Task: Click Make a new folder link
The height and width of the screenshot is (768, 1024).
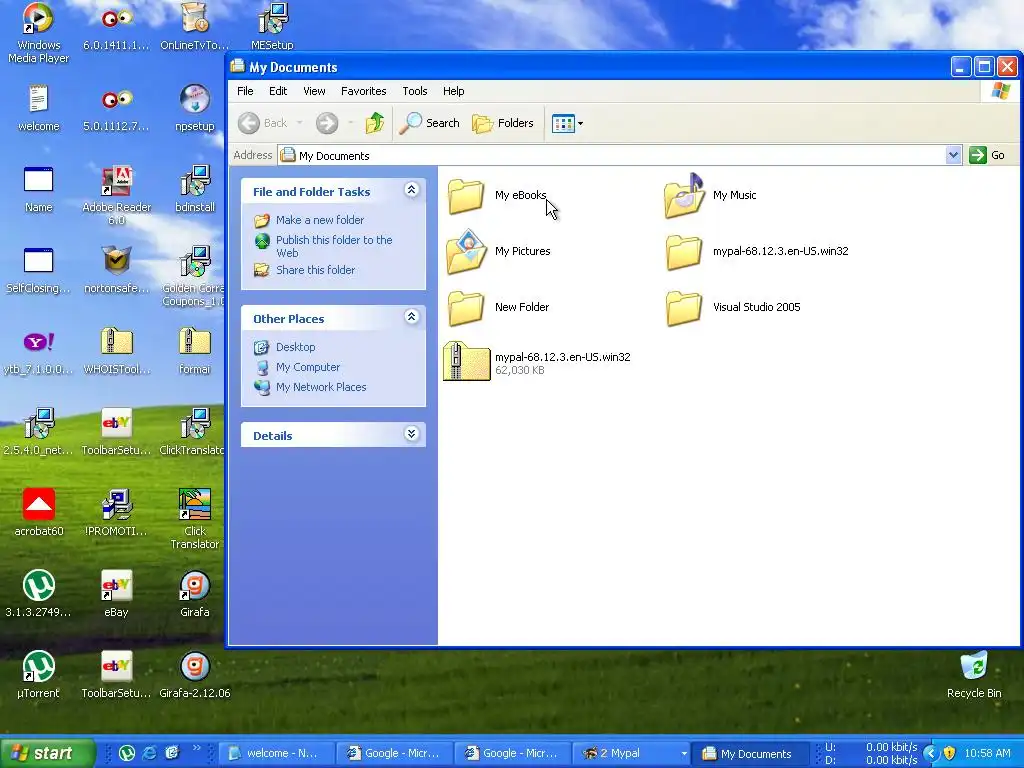Action: pos(319,220)
